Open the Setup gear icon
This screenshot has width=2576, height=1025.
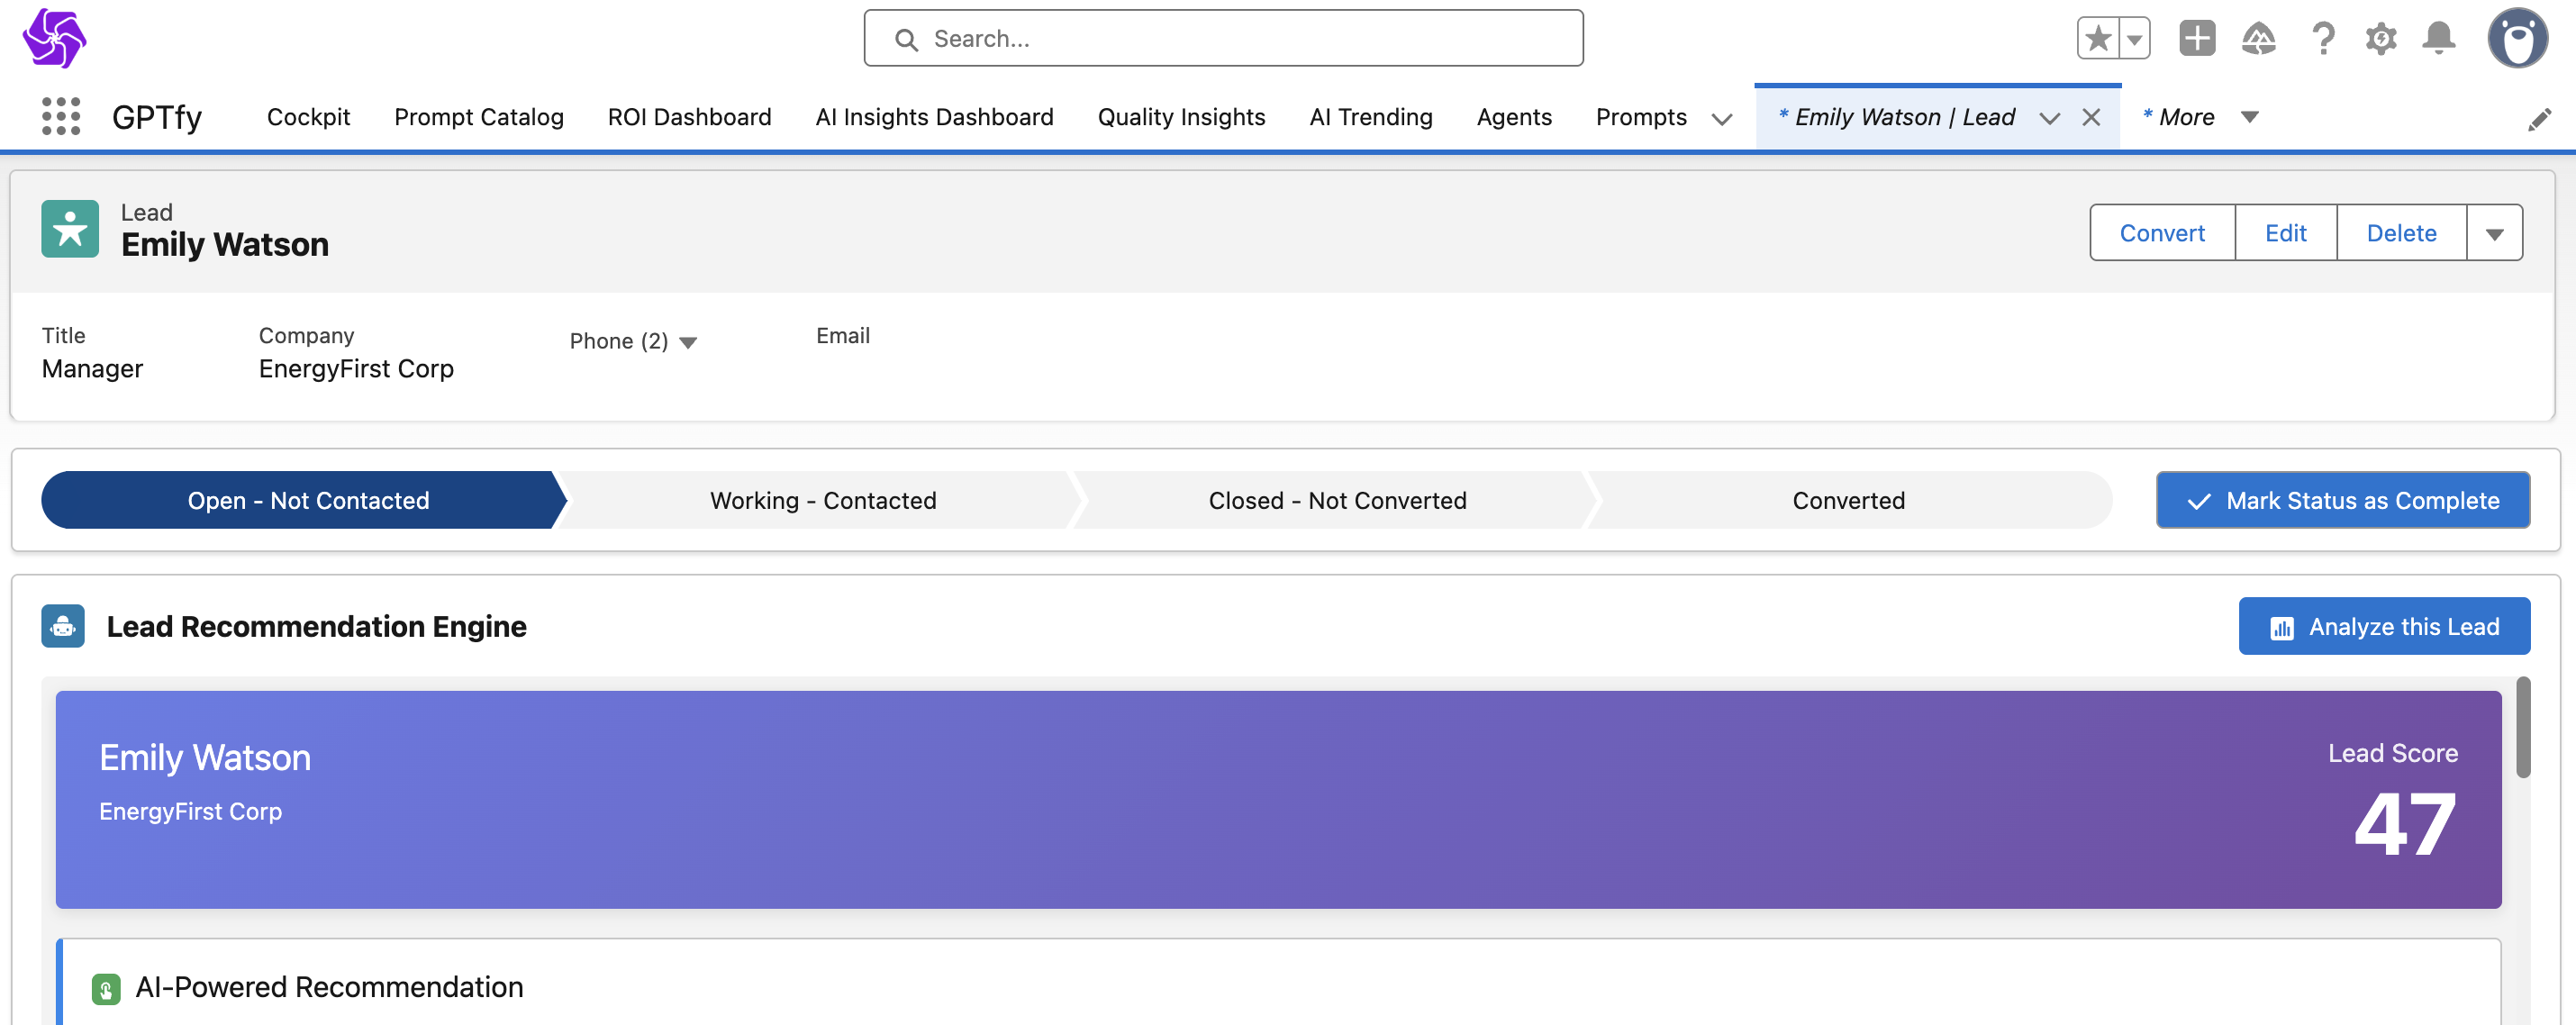point(2381,39)
